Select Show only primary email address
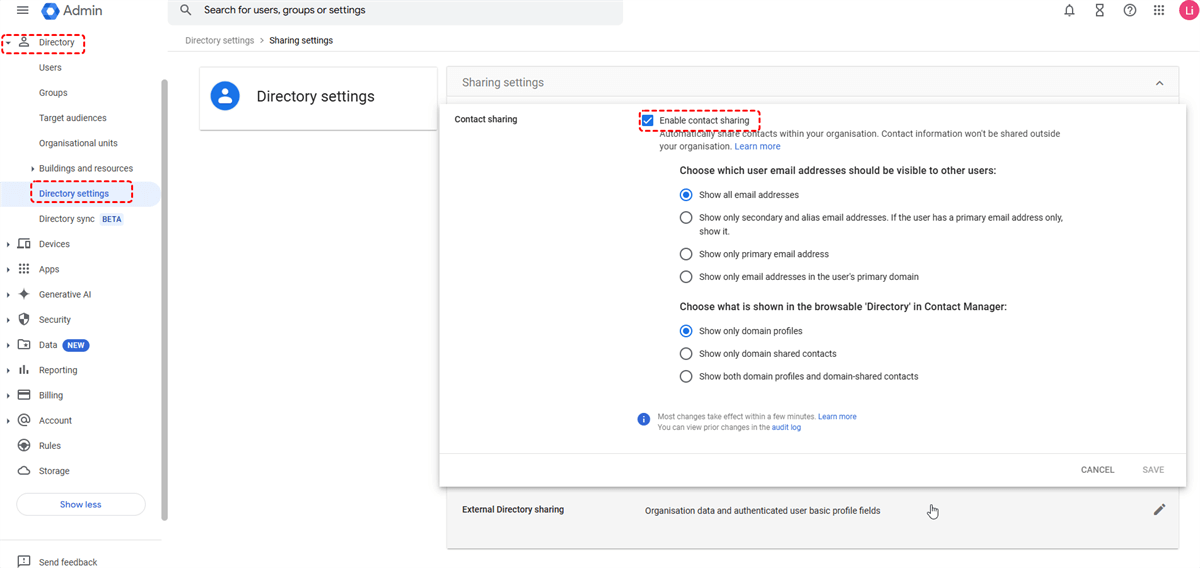The width and height of the screenshot is (1200, 568). 686,254
